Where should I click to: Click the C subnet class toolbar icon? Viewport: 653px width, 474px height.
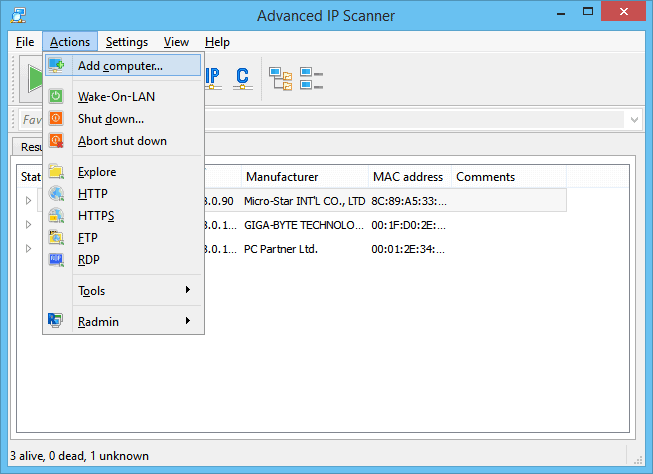[x=242, y=78]
